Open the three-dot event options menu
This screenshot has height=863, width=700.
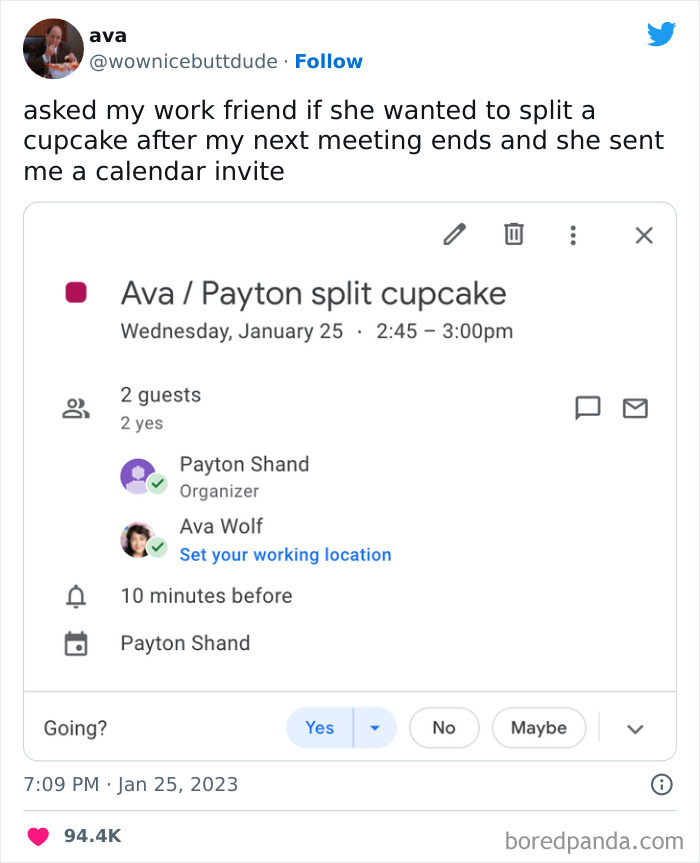click(x=573, y=234)
